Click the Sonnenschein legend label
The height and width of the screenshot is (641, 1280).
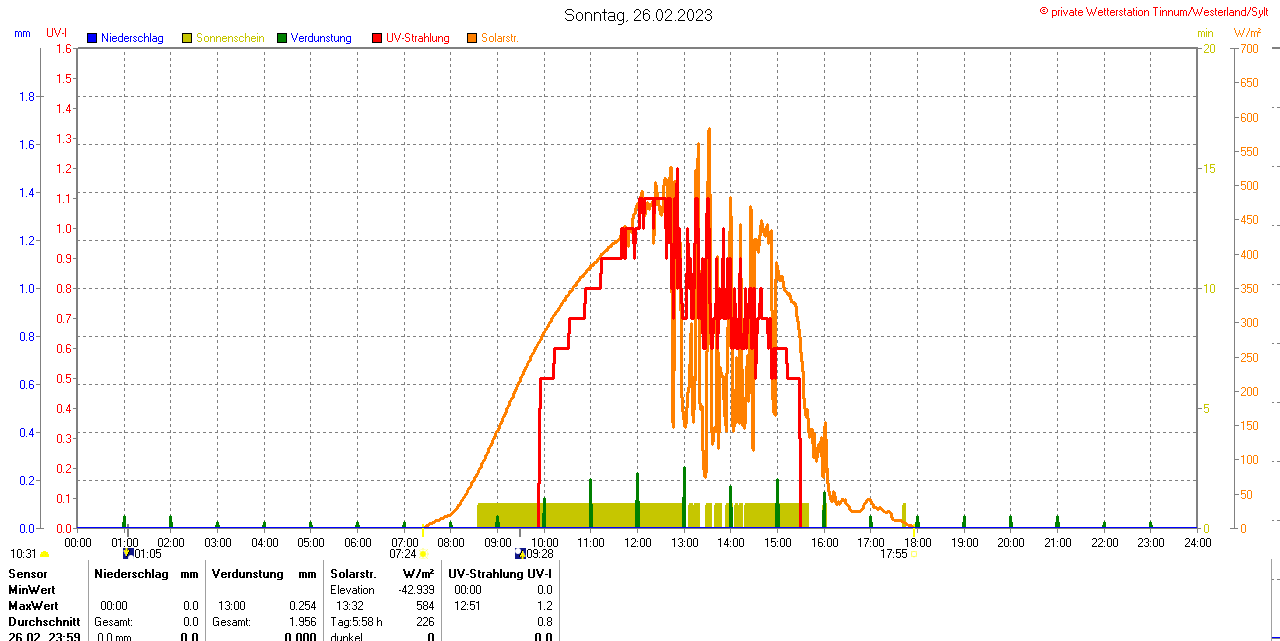coord(230,38)
